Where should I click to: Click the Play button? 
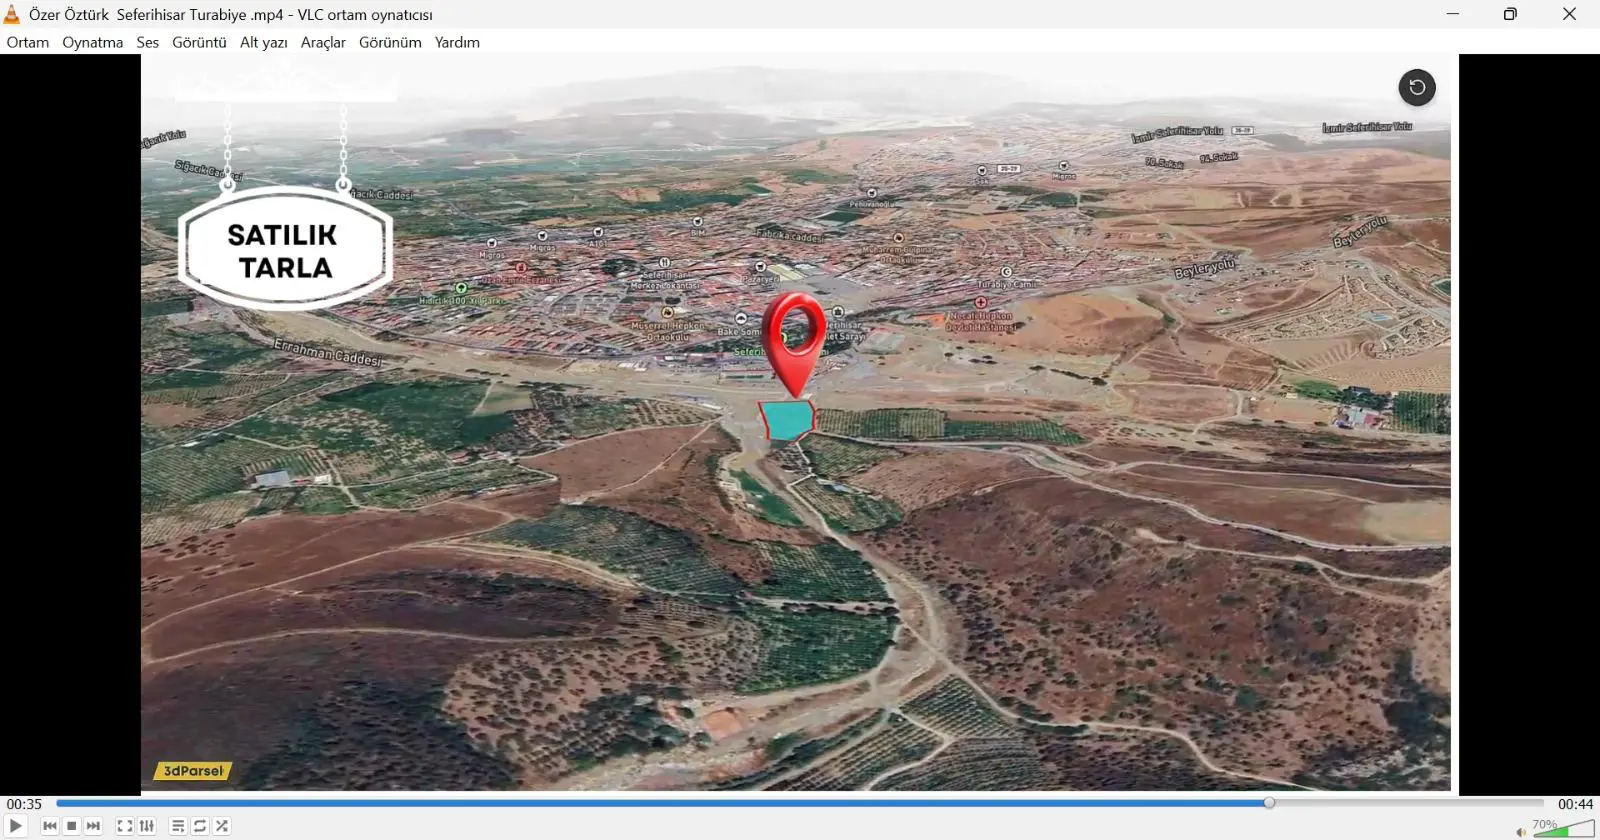[x=16, y=826]
